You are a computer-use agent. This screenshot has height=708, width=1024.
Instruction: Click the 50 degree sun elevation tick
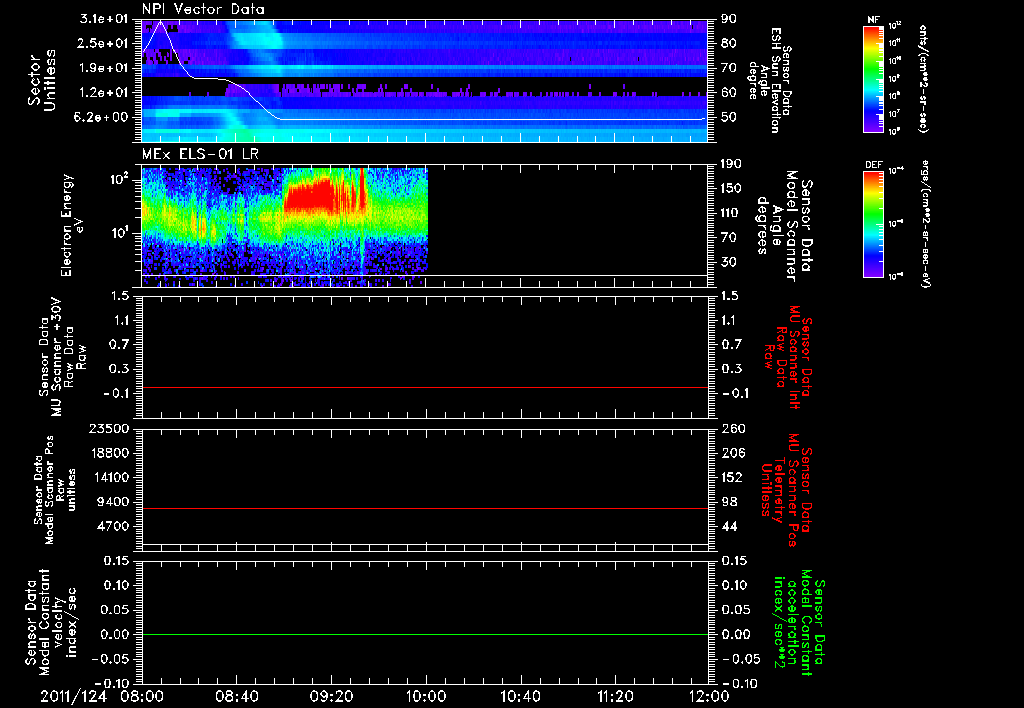(729, 118)
